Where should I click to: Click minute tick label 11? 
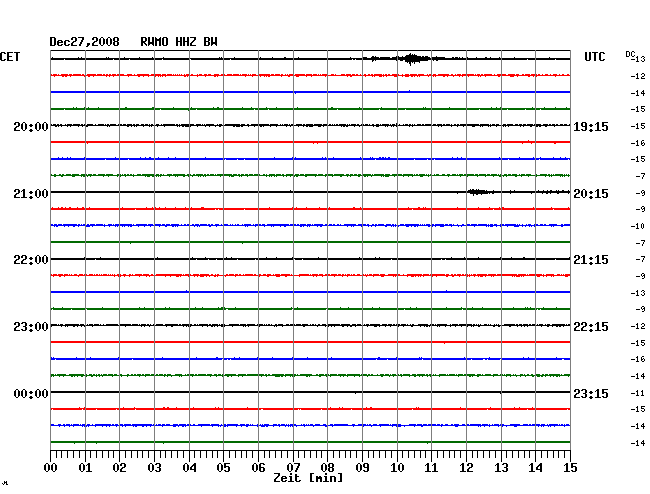(431, 468)
